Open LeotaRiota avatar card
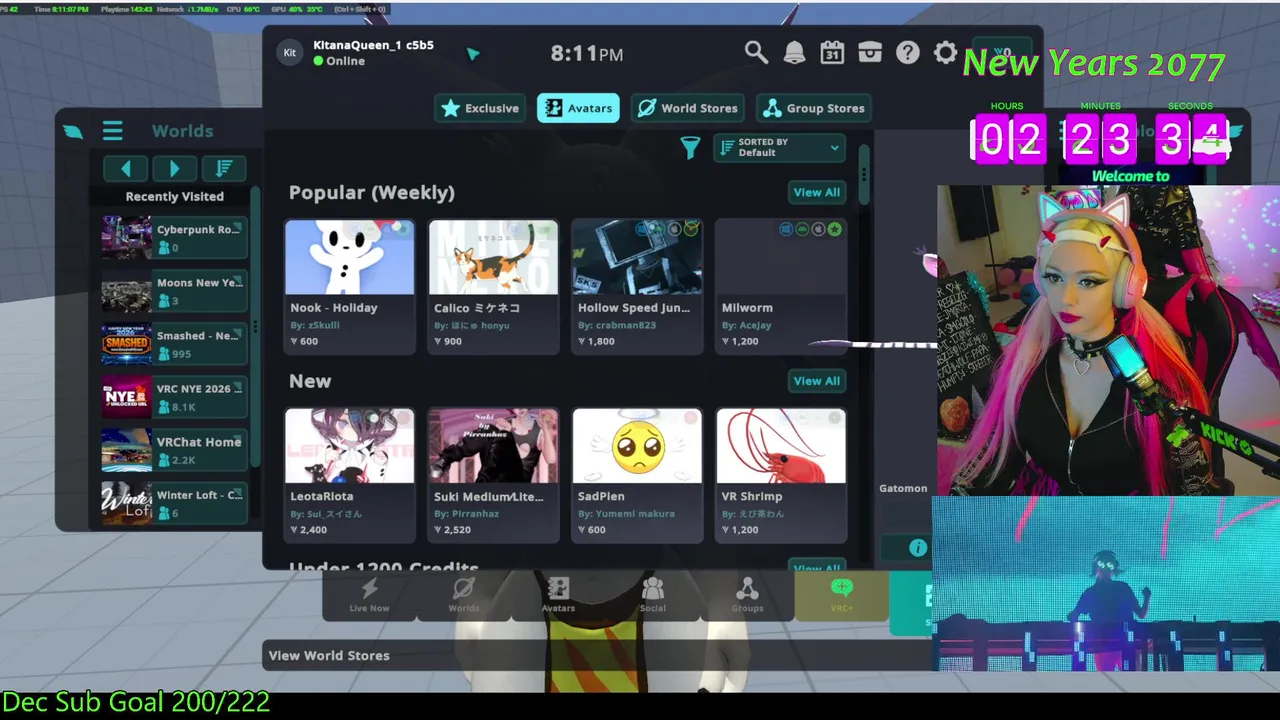1280x720 pixels. (x=349, y=475)
